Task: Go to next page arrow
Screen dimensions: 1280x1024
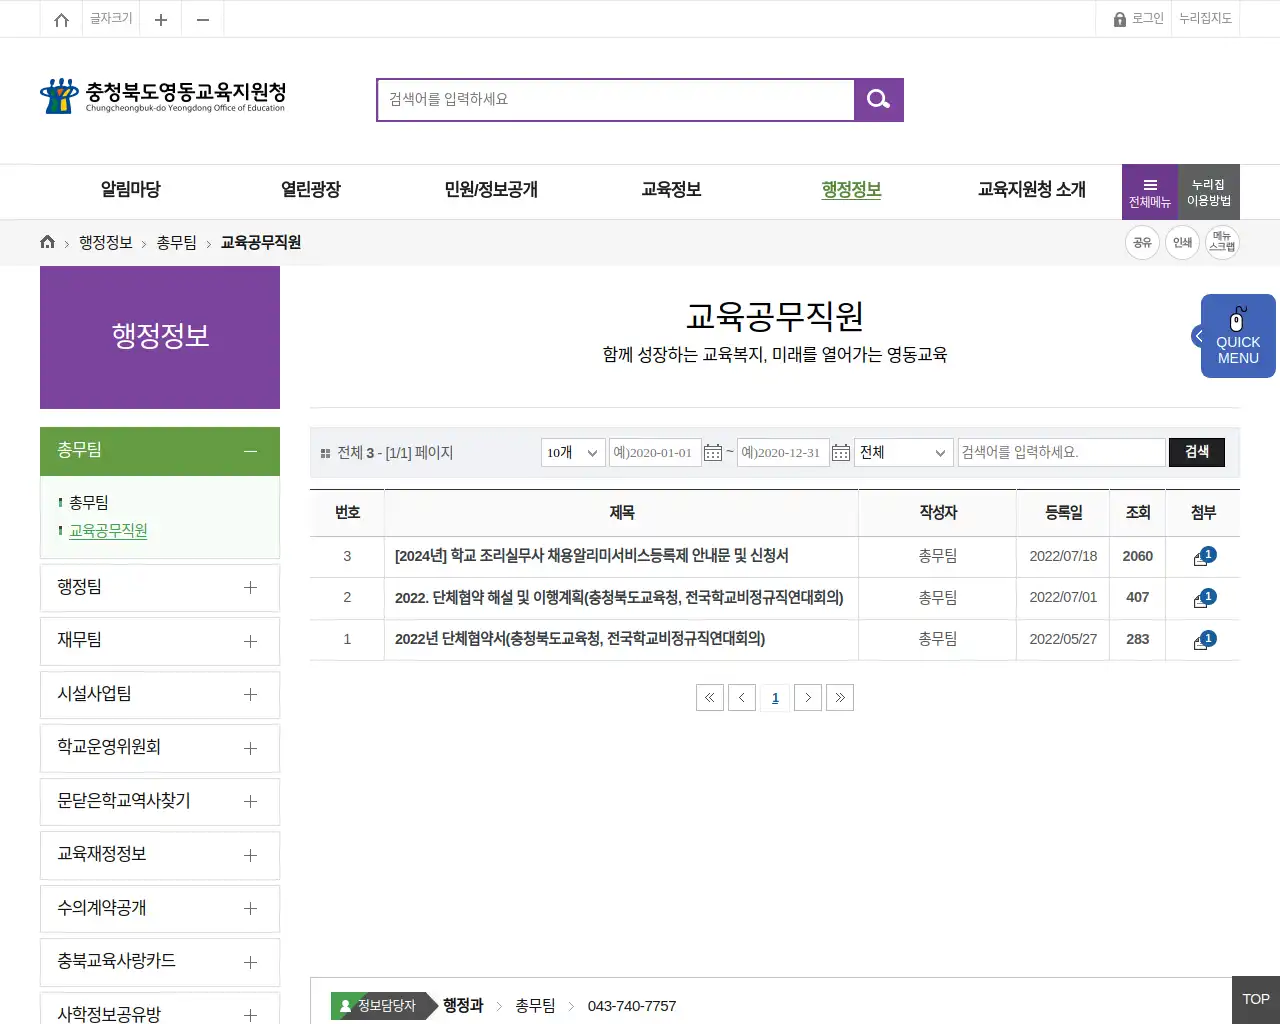Action: click(x=808, y=698)
